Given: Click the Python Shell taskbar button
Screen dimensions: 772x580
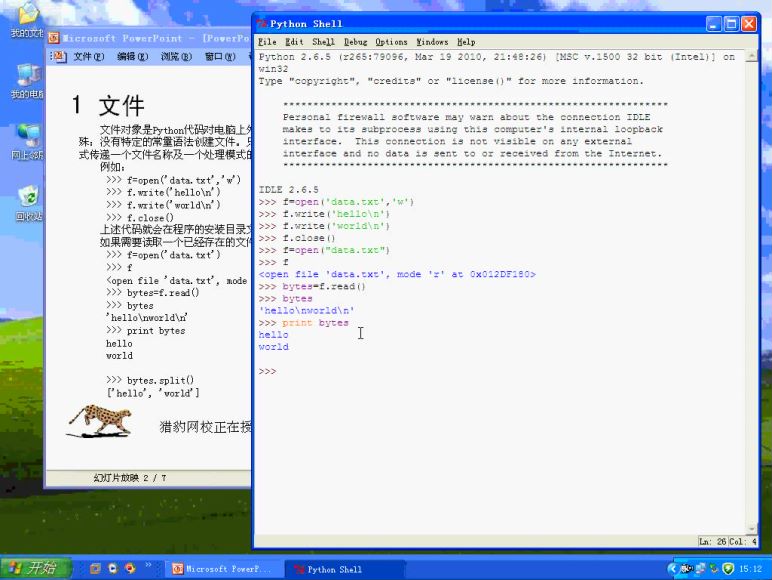Looking at the screenshot, I should coord(345,569).
